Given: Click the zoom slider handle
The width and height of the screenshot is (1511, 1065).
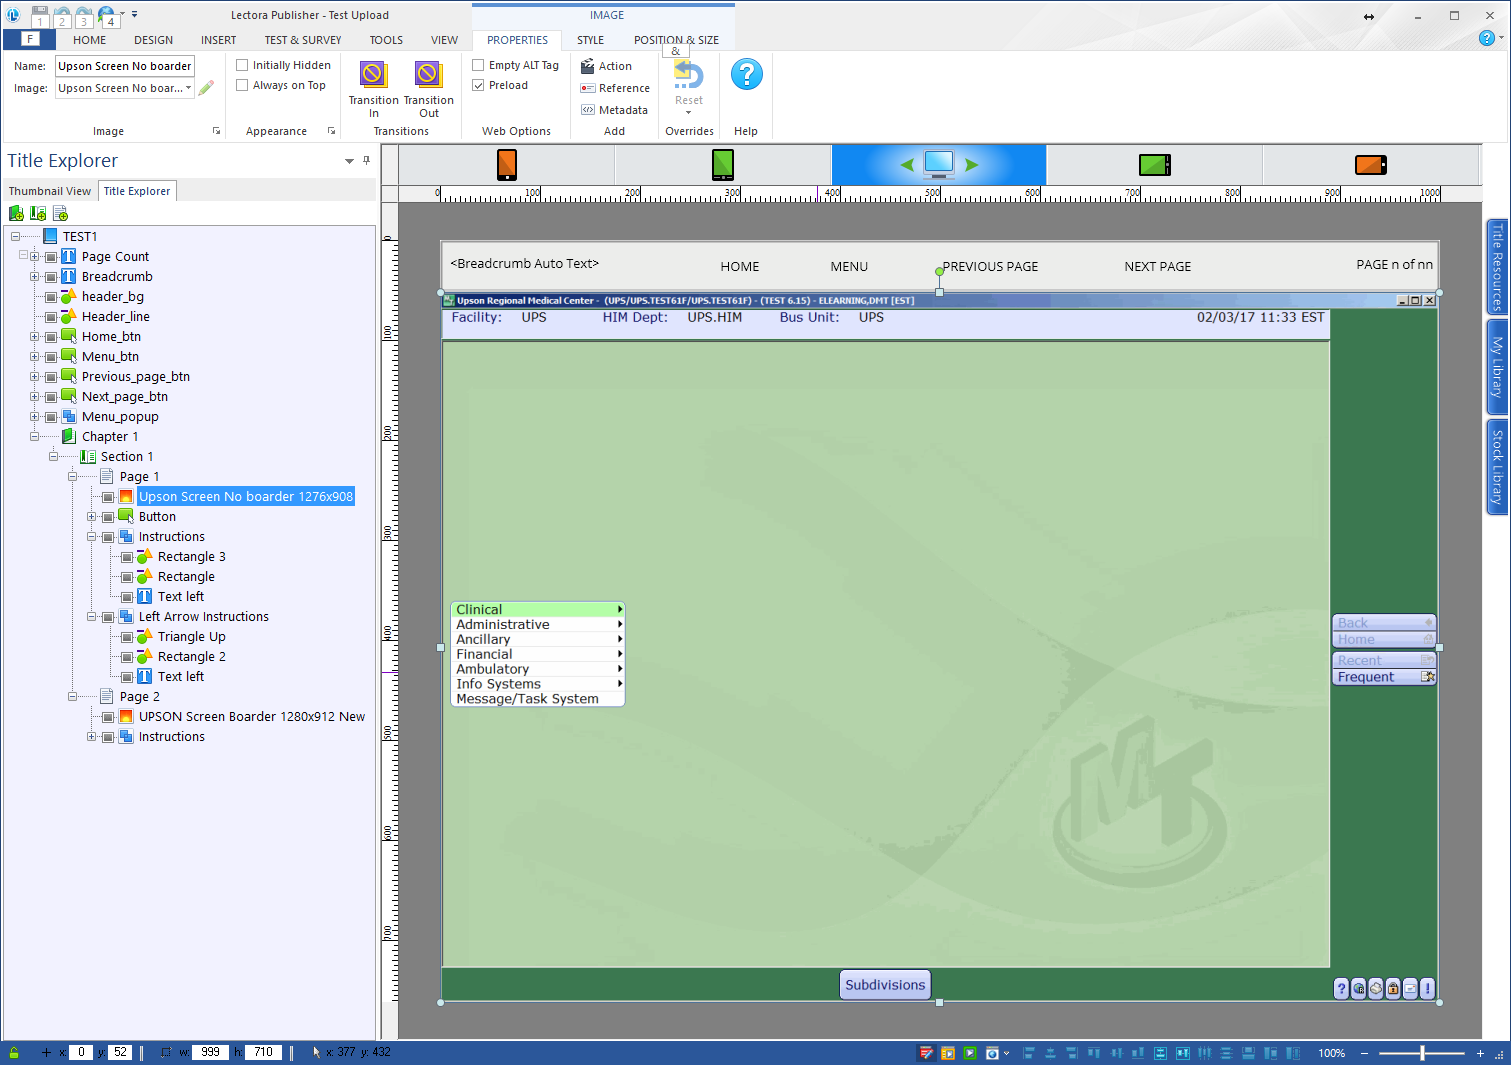Looking at the screenshot, I should tap(1422, 1053).
